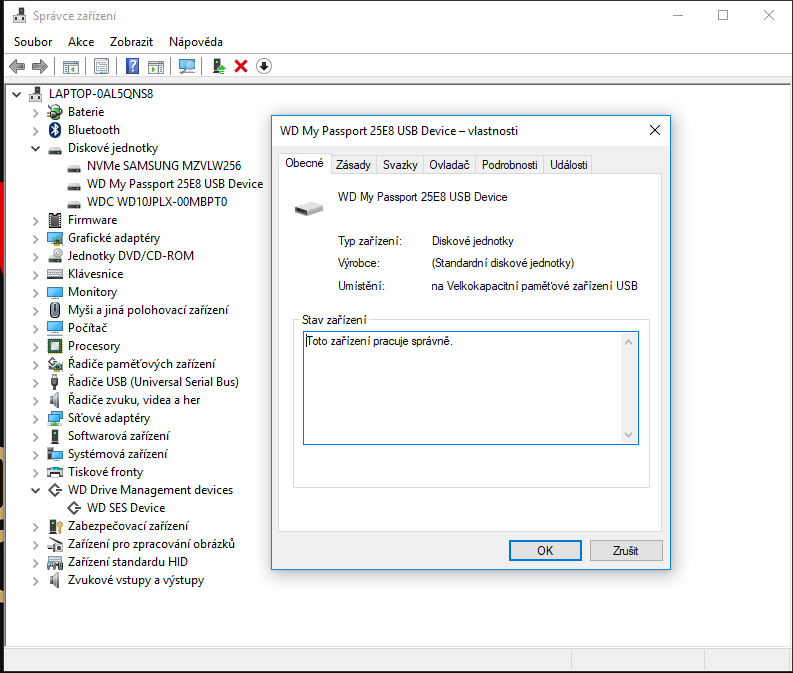
Task: Click the Back arrow toolbar icon
Action: coord(17,66)
